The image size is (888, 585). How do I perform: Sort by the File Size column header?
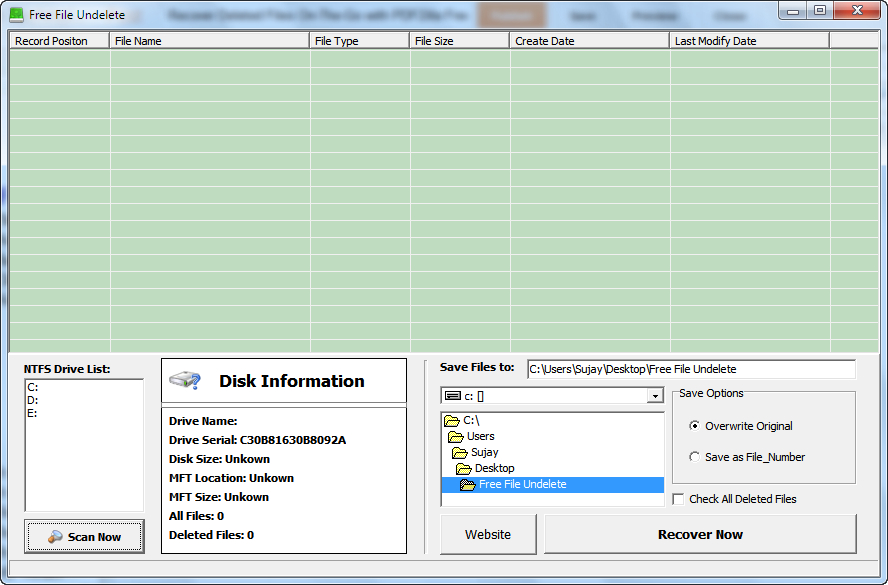459,41
